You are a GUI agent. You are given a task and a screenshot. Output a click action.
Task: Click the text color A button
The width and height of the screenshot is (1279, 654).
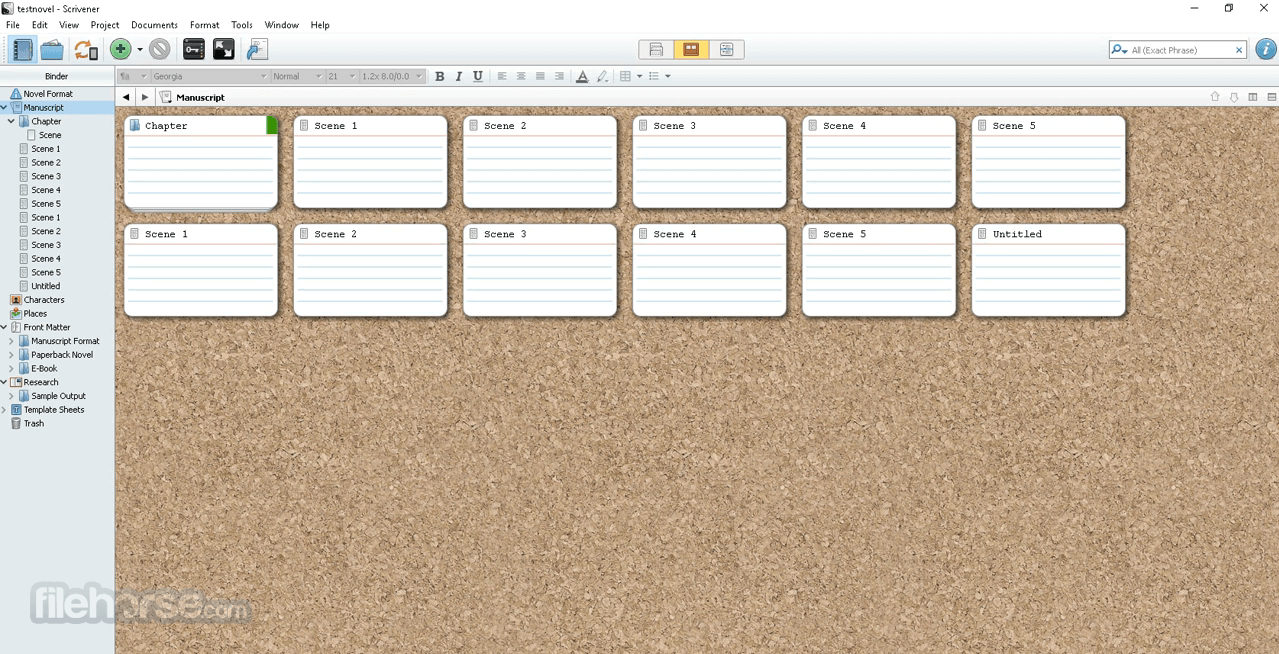tap(582, 76)
